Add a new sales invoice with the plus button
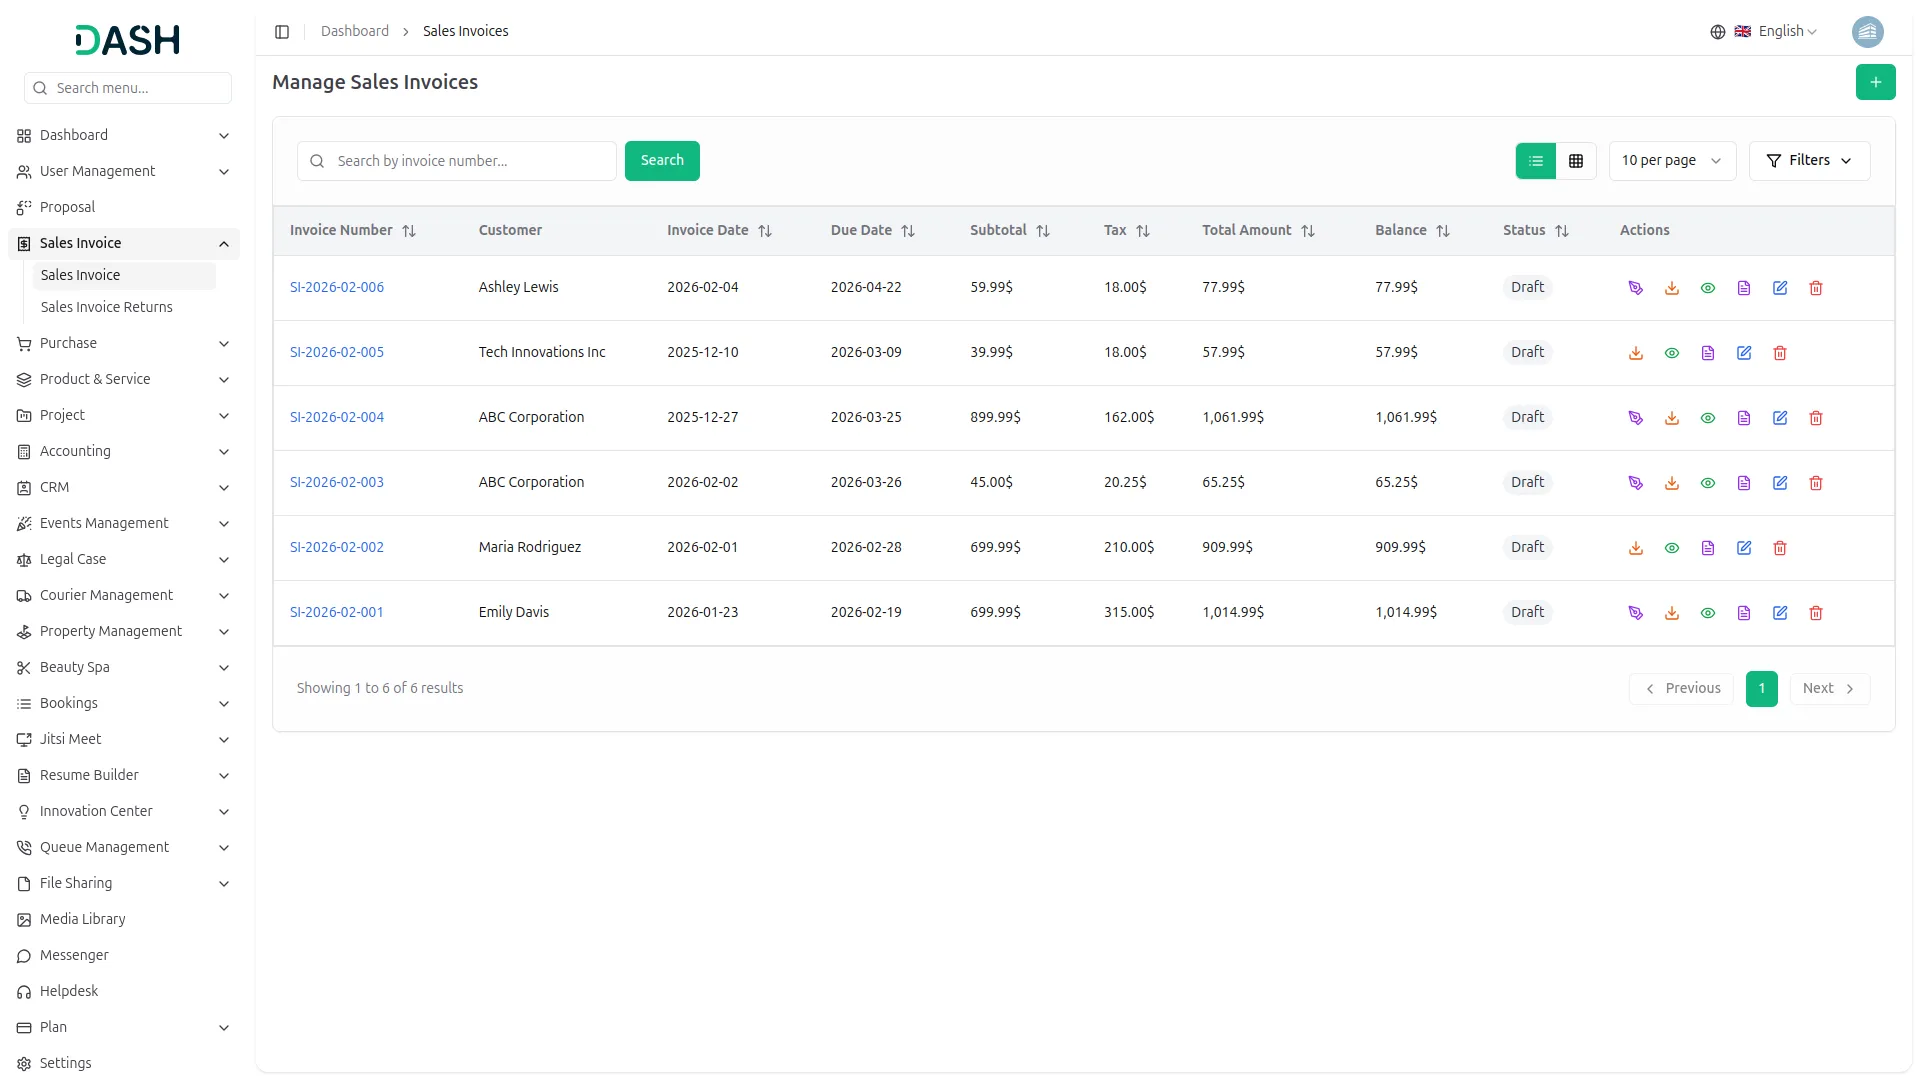The image size is (1920, 1080). 1875,82
